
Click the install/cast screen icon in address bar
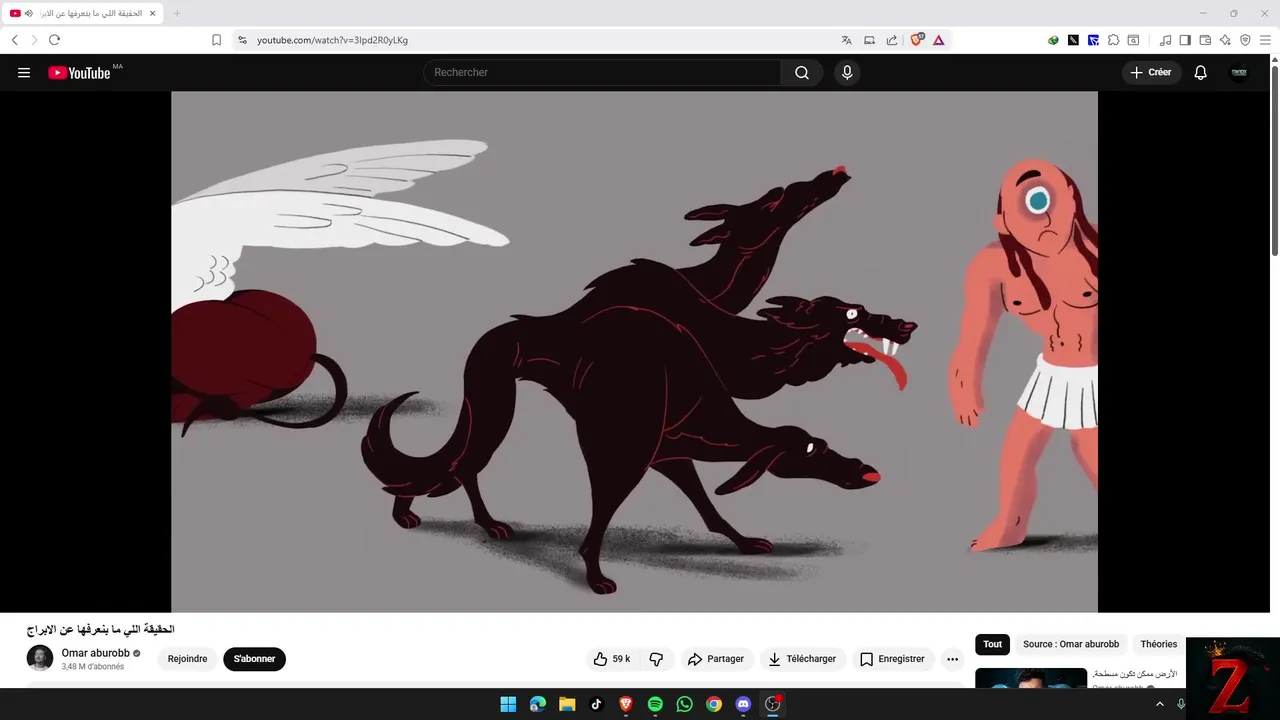(869, 40)
